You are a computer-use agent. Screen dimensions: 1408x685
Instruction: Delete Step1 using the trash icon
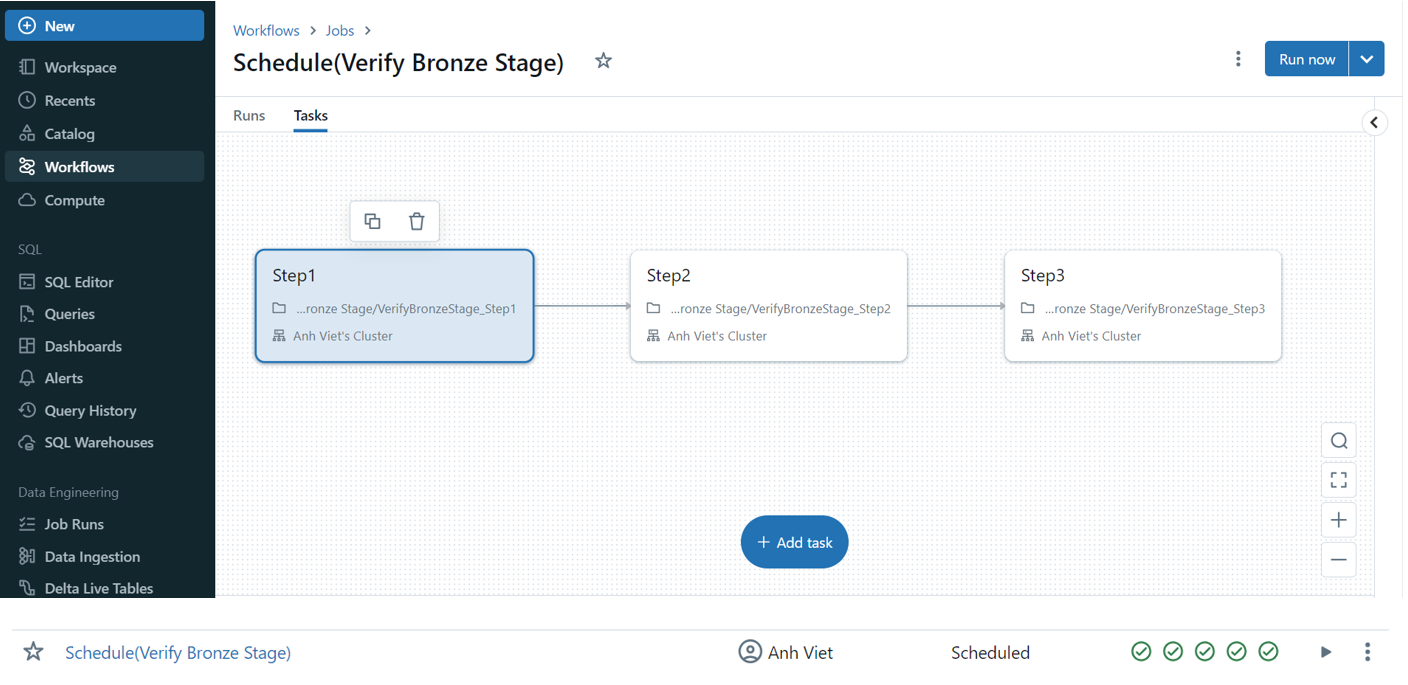tap(416, 221)
